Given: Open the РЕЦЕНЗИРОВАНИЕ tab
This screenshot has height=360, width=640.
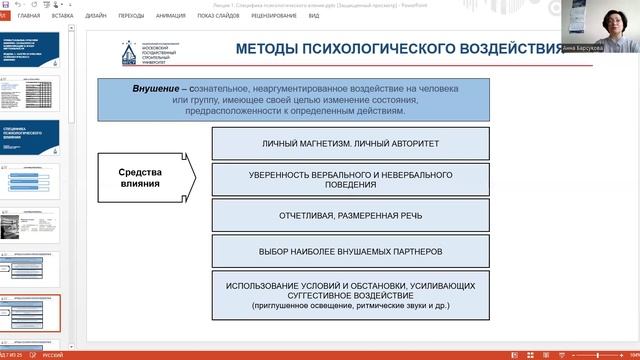Looking at the screenshot, I should [x=274, y=16].
